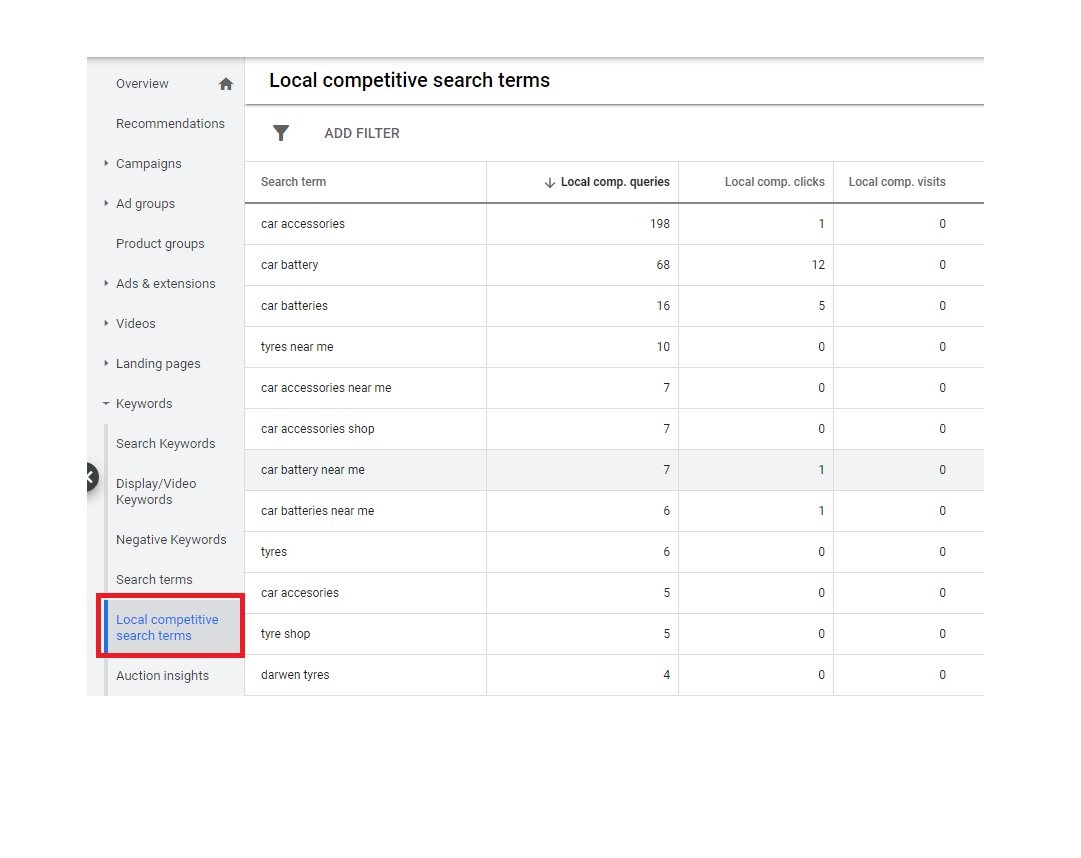Collapse the Keywords section arrow

106,403
